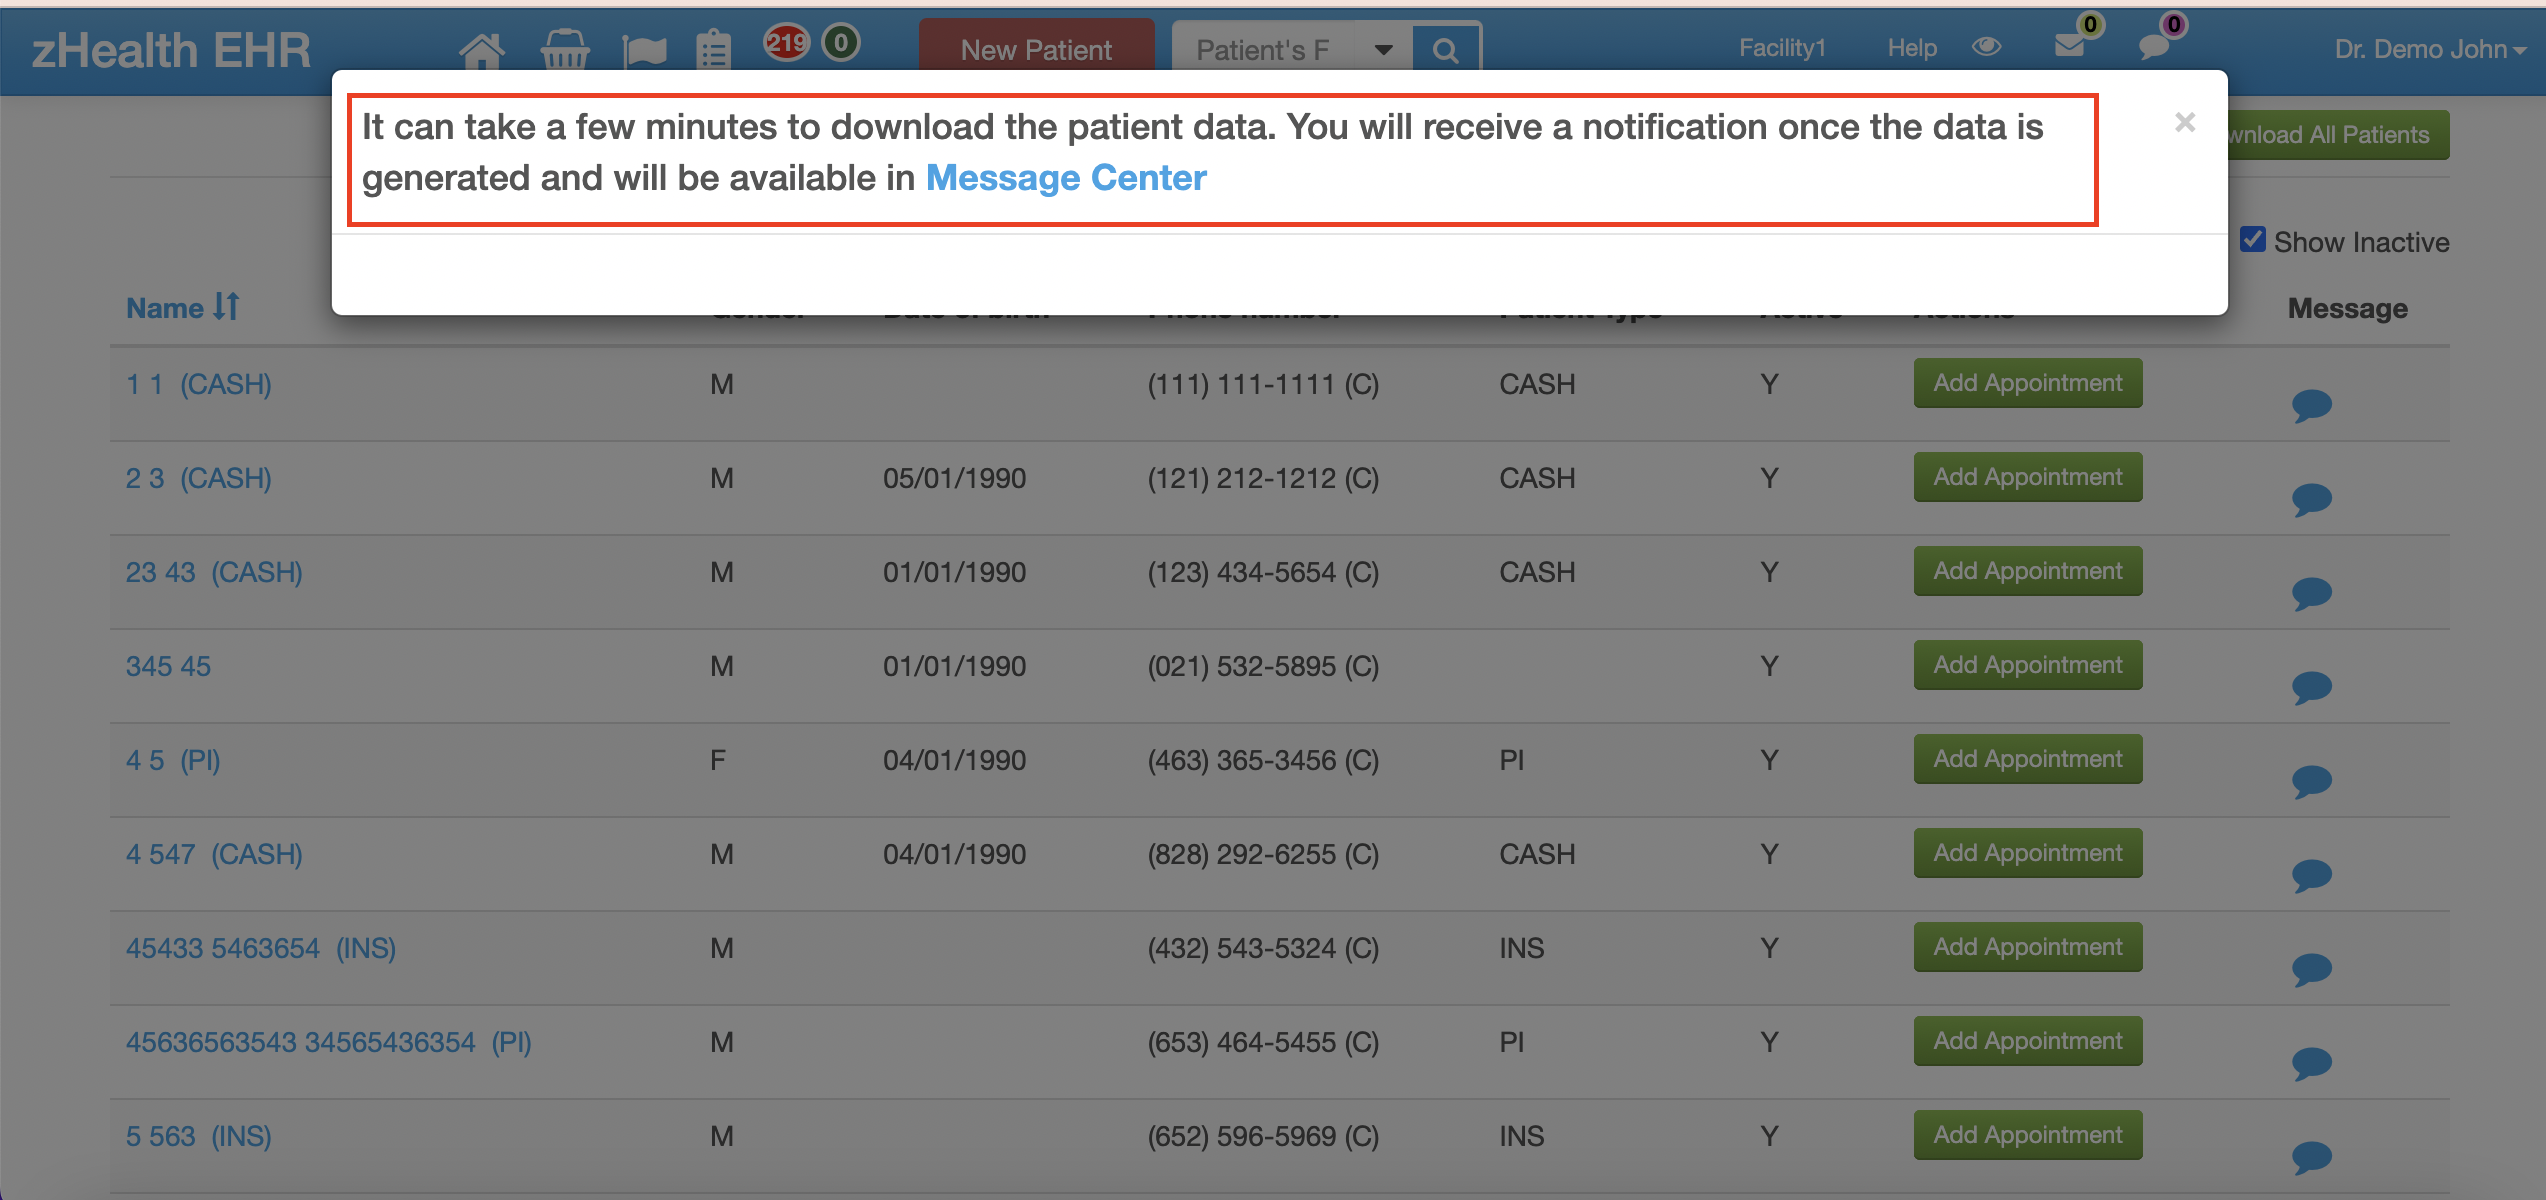Image resolution: width=2546 pixels, height=1200 pixels.
Task: Select Facility1 in the top bar
Action: (x=1782, y=47)
